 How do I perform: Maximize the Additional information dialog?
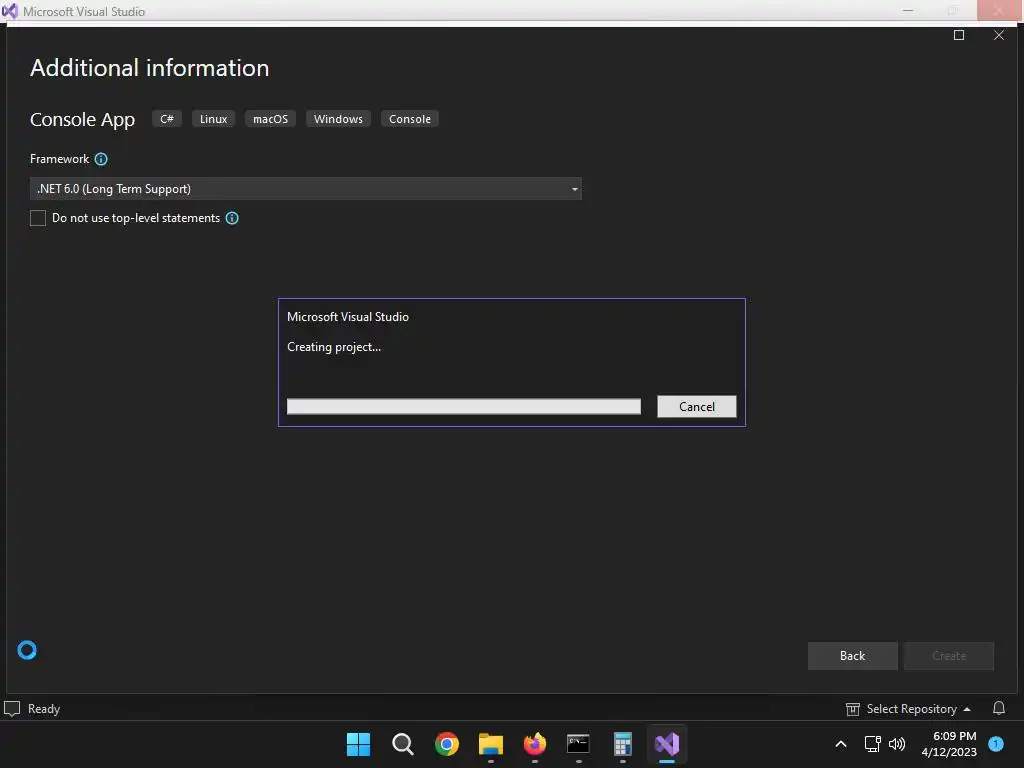point(959,35)
